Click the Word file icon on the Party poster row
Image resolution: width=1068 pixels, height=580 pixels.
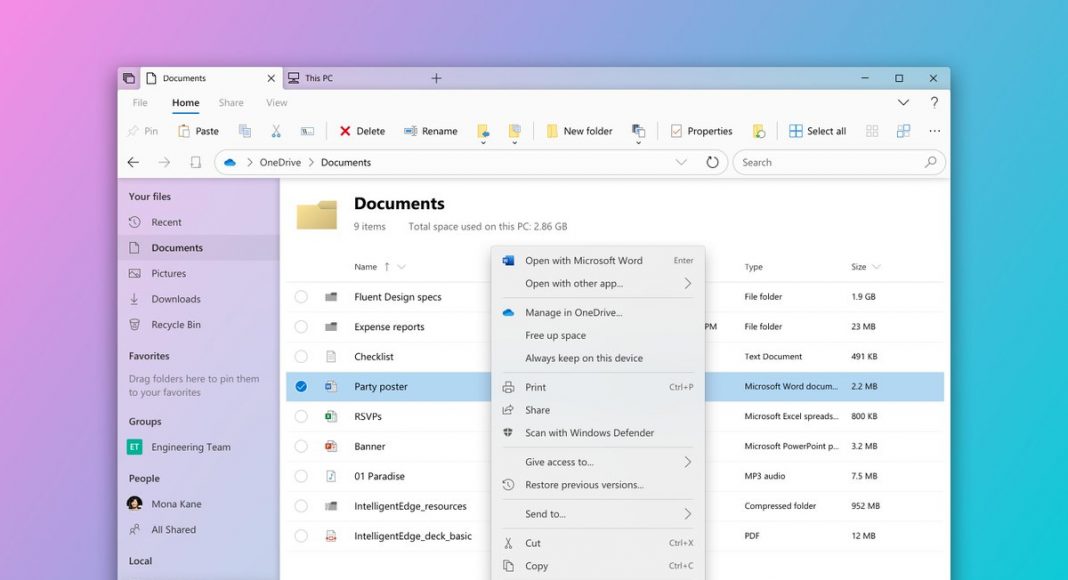point(331,386)
